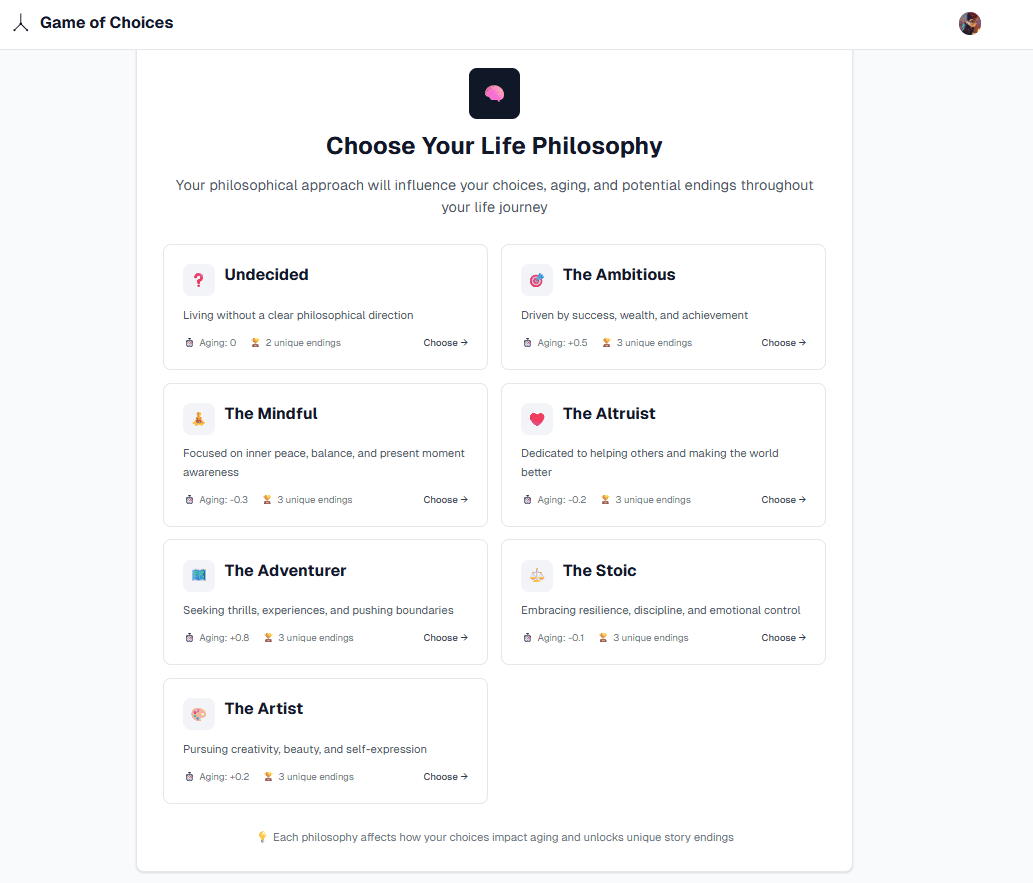Choose The Stoic philosophy
Viewport: 1033px width, 883px height.
783,638
